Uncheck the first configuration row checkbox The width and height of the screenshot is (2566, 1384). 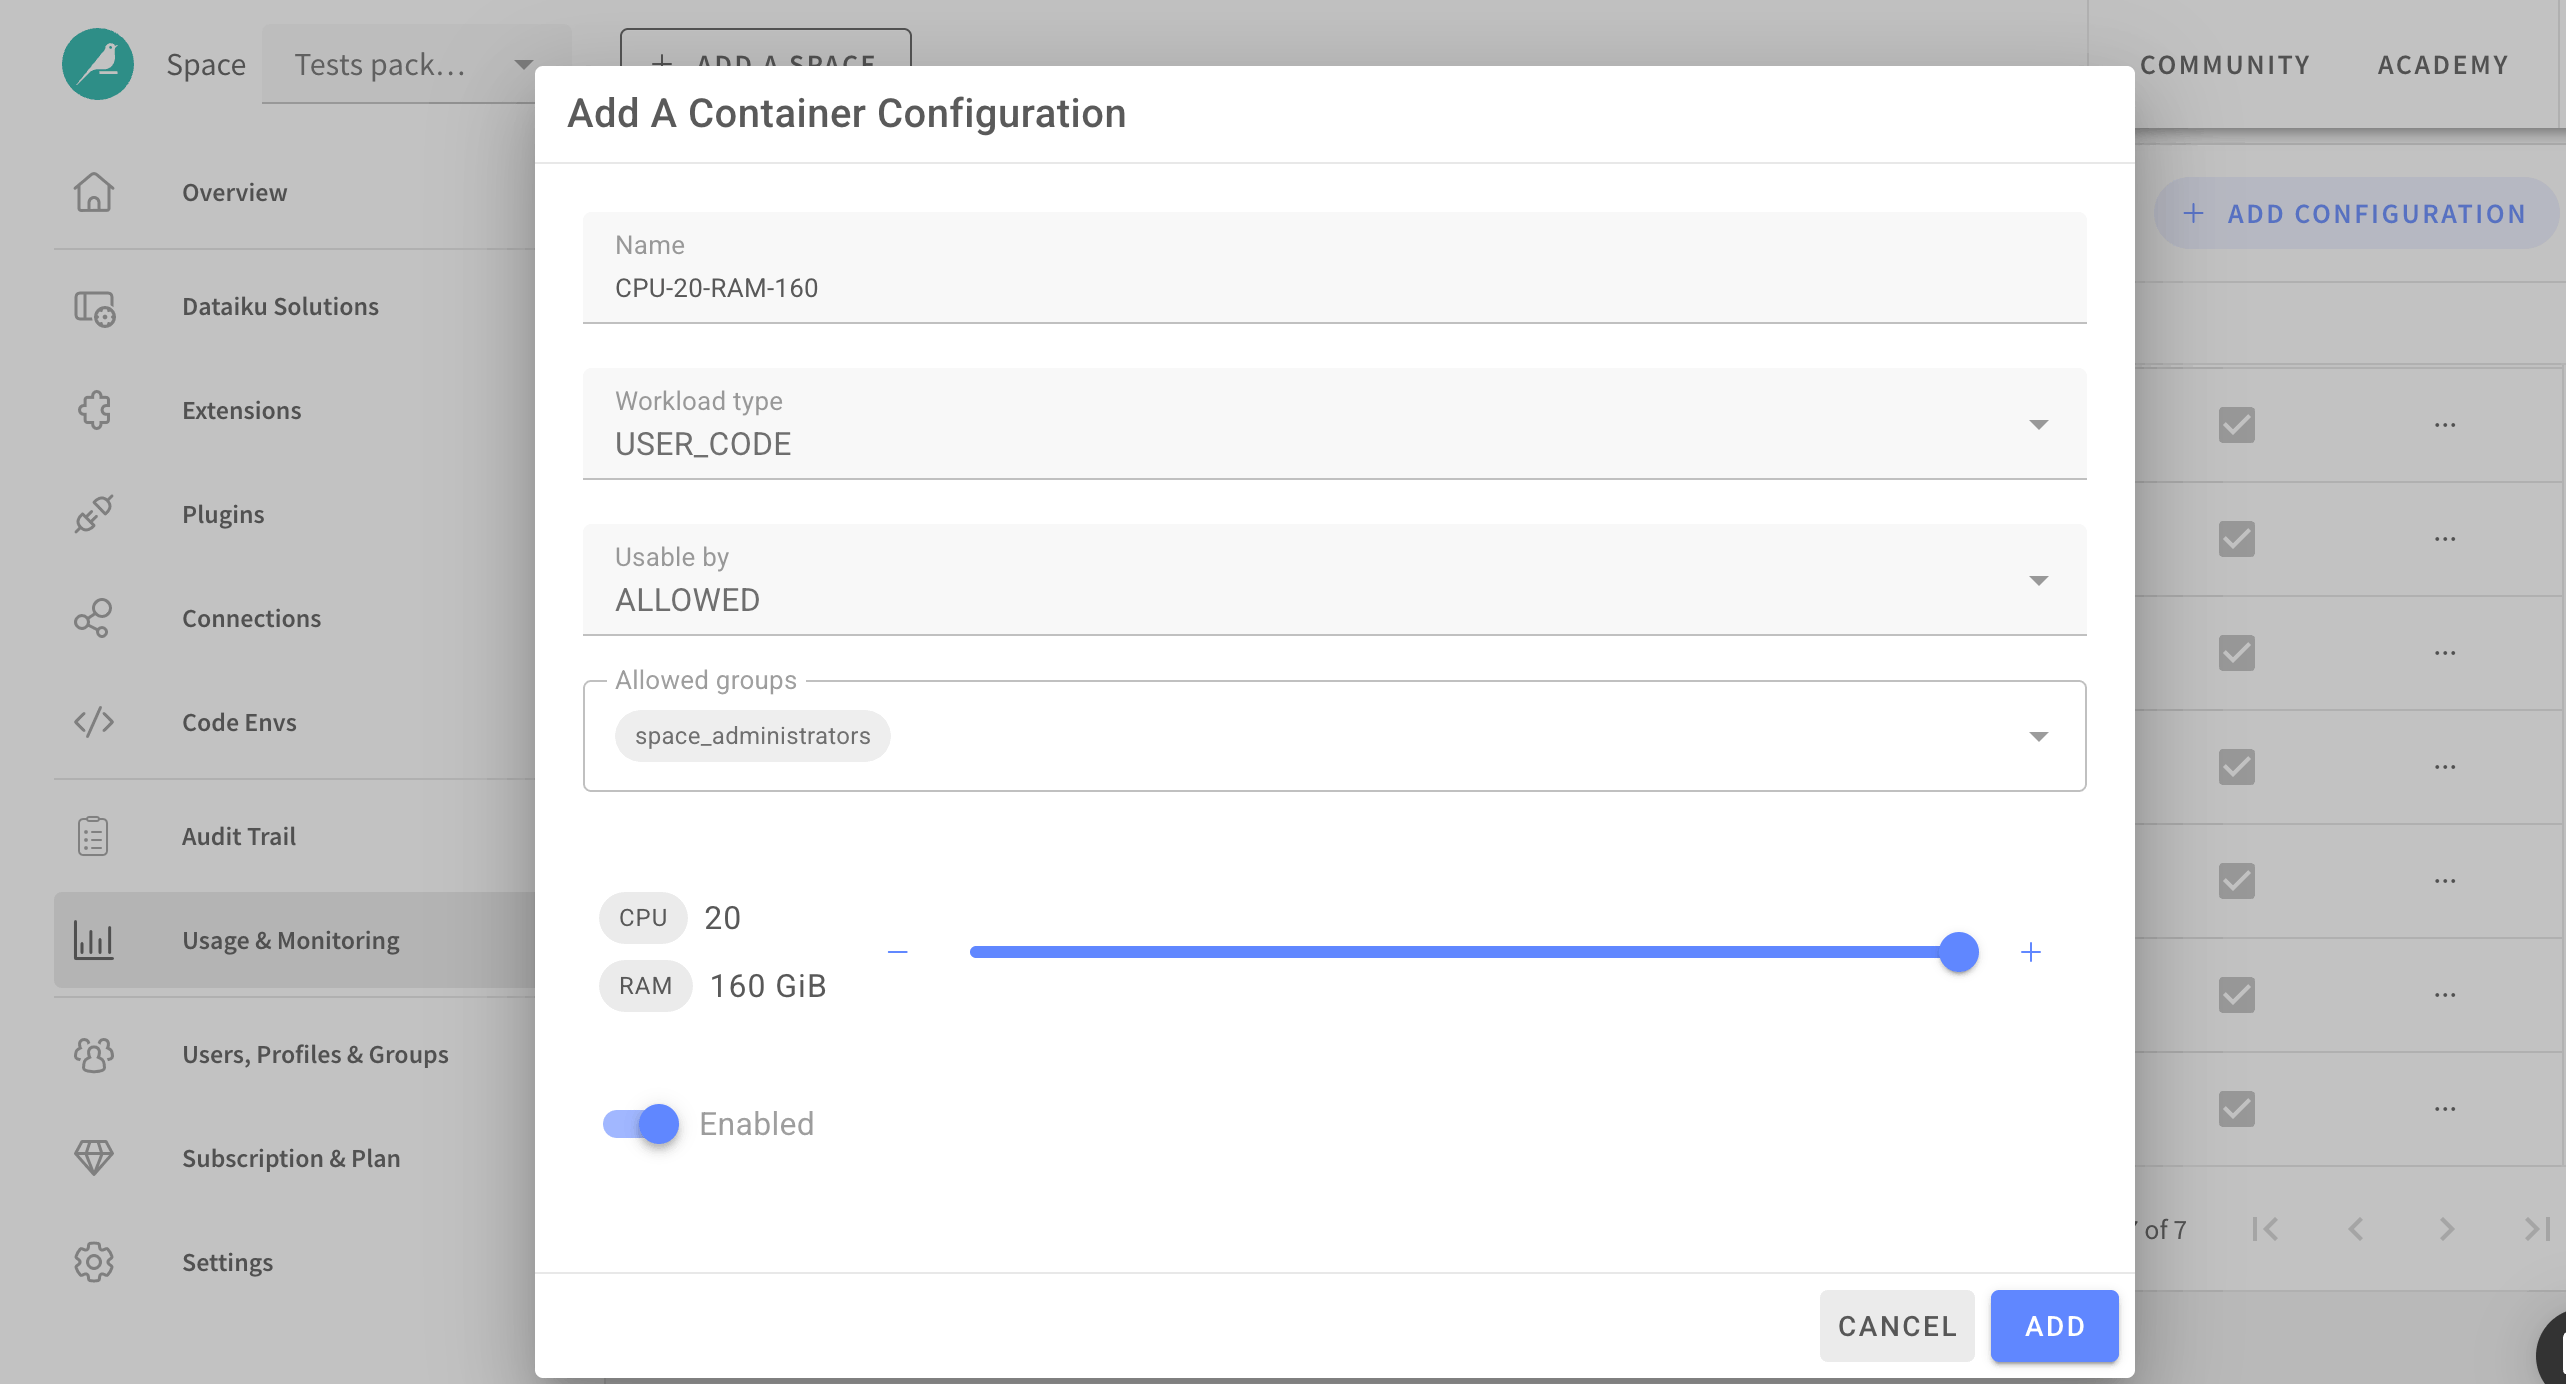pyautogui.click(x=2236, y=425)
